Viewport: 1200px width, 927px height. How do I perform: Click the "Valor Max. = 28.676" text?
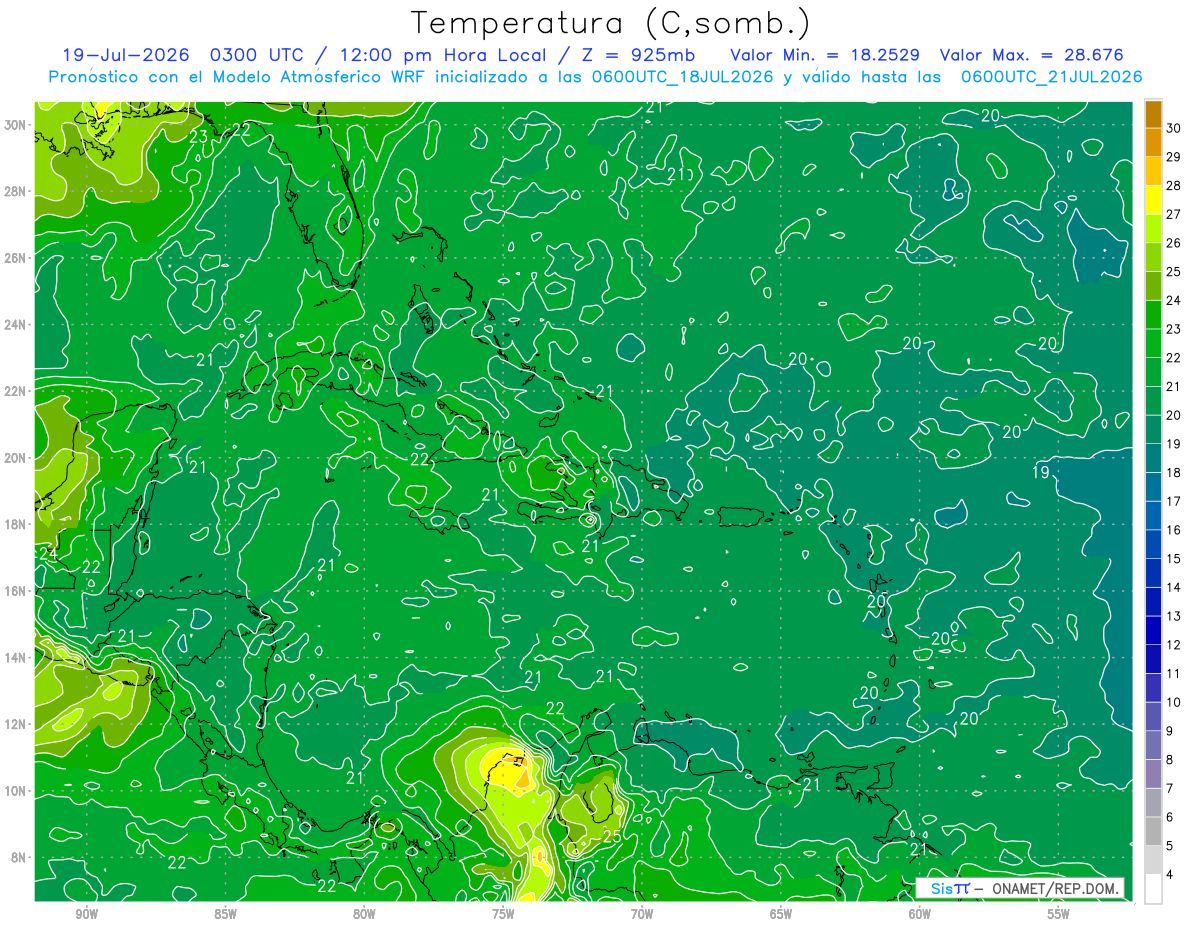pyautogui.click(x=1033, y=55)
